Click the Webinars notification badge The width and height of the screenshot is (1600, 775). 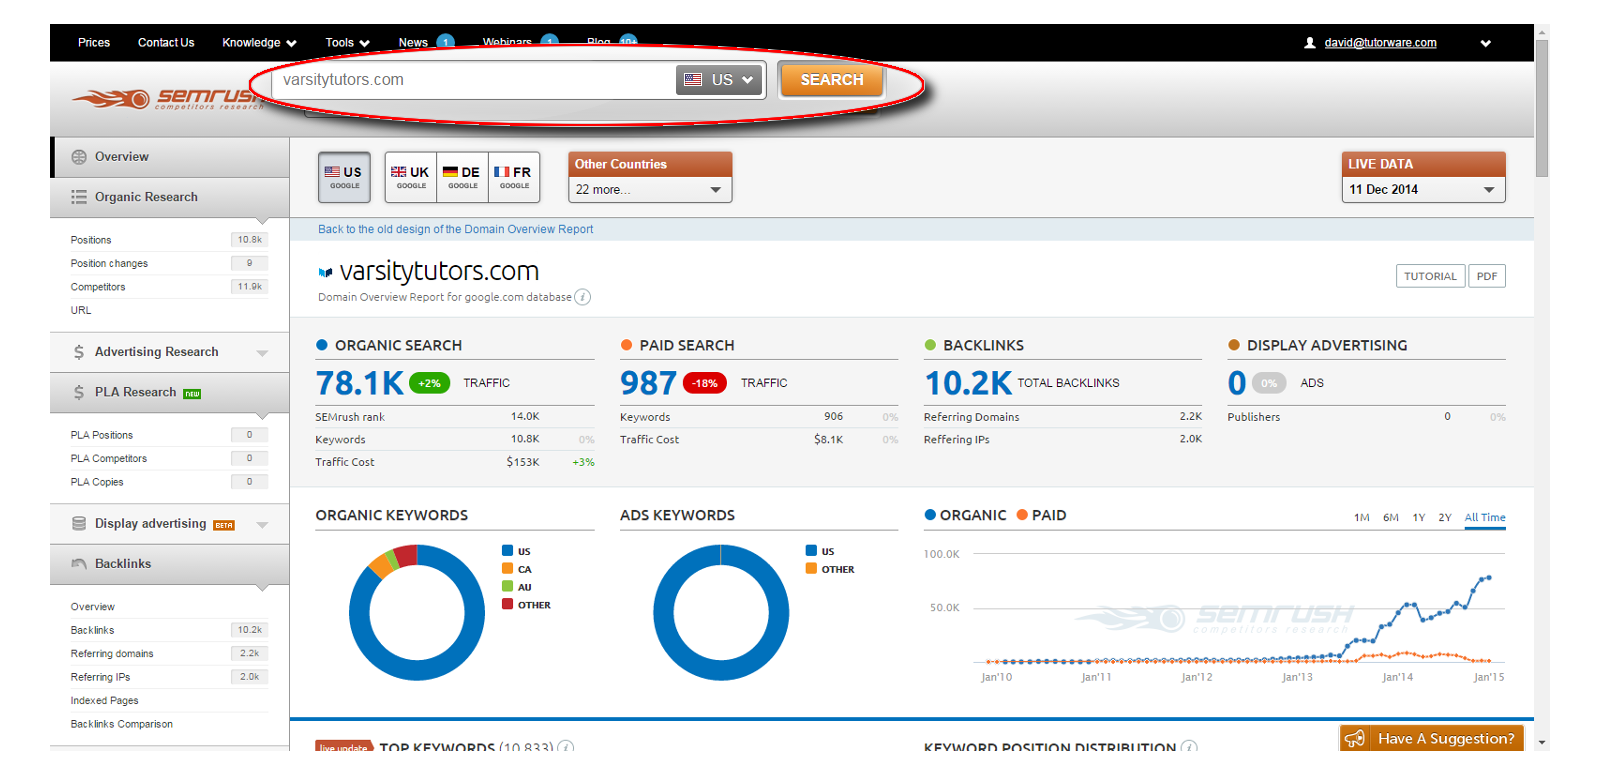549,41
